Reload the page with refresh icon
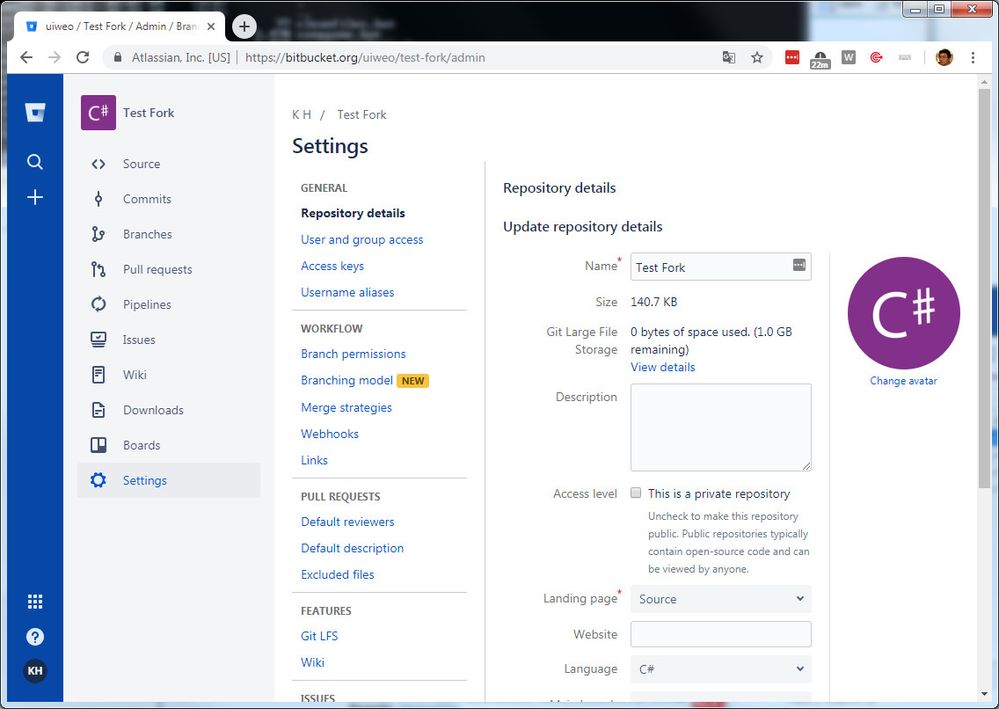This screenshot has width=999, height=709. [83, 57]
